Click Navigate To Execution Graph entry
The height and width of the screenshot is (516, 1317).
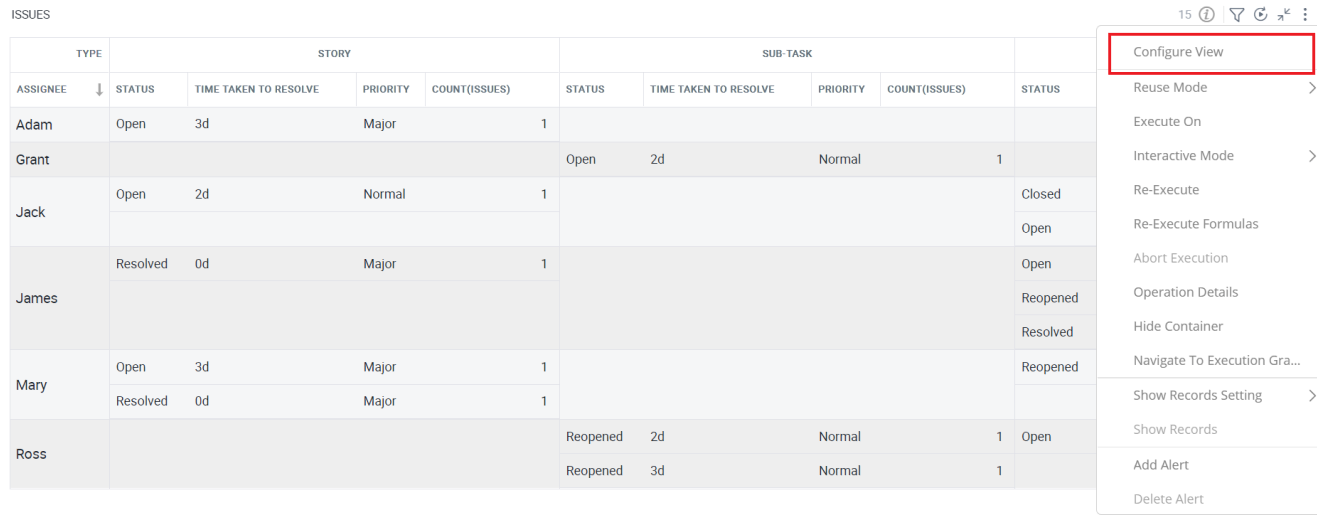(1216, 360)
